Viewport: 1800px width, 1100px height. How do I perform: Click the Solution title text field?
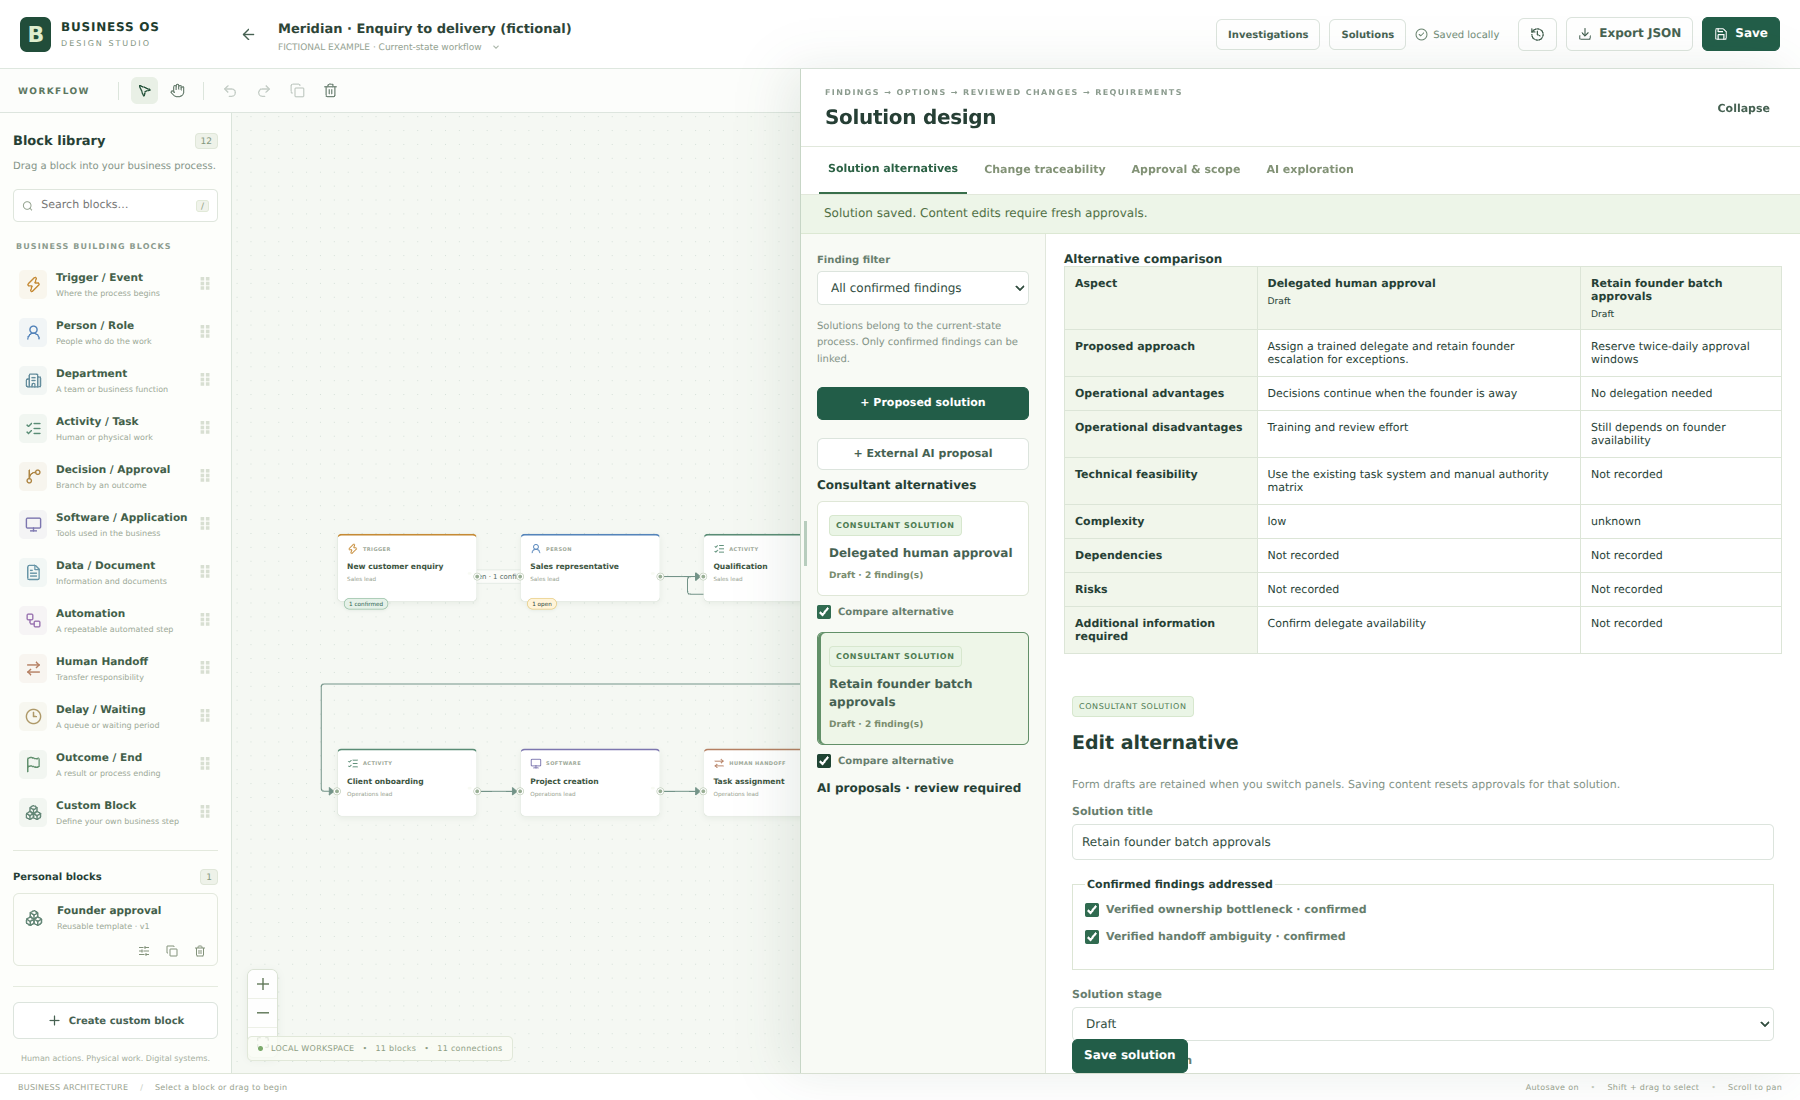point(1423,842)
